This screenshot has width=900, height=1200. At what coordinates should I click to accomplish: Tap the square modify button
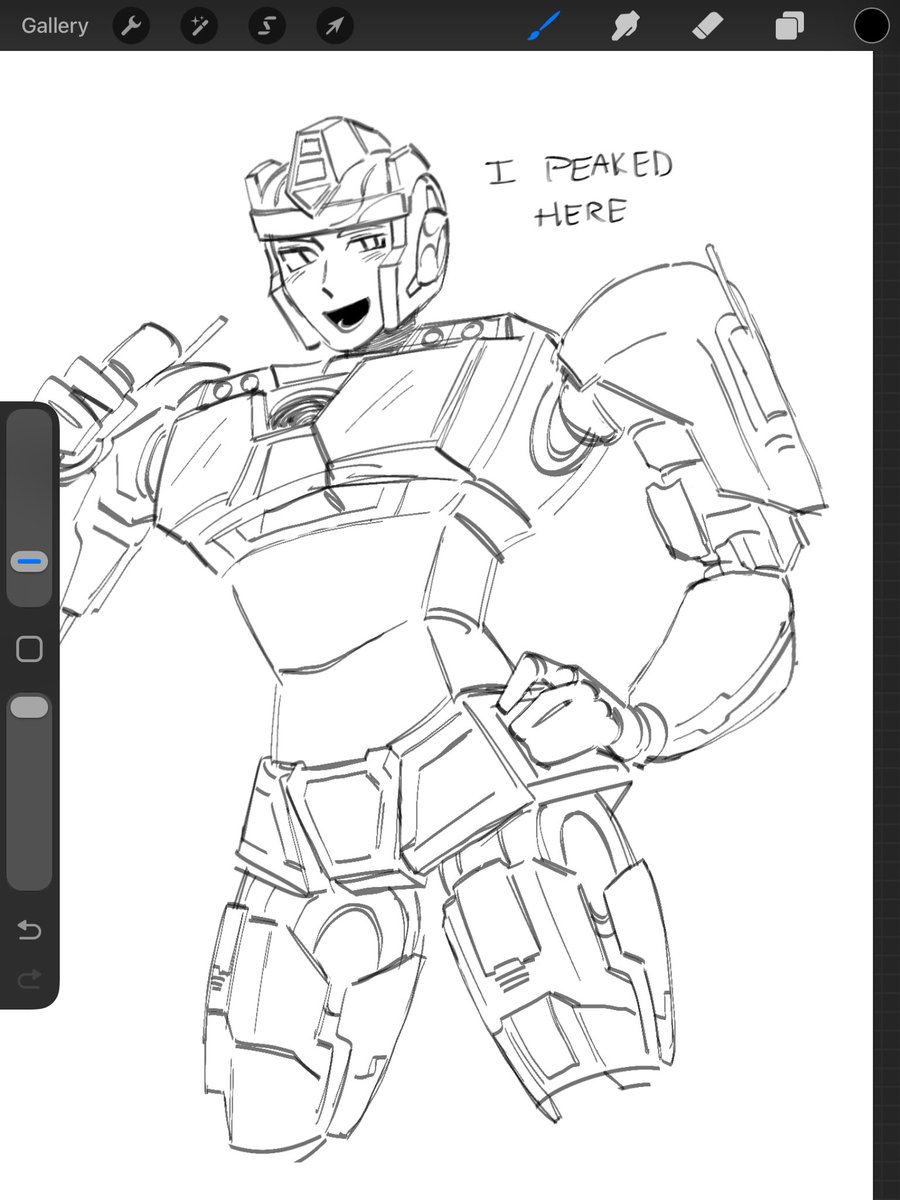[x=29, y=649]
